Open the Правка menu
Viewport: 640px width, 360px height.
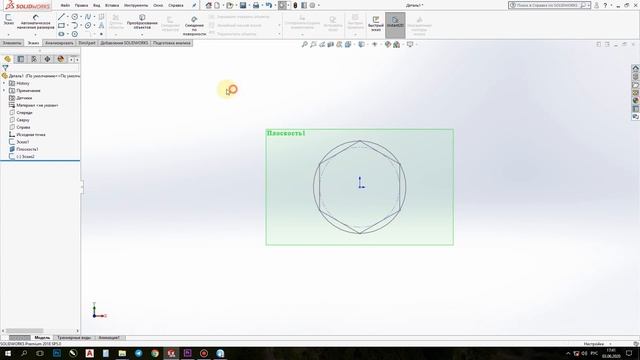click(x=81, y=5)
